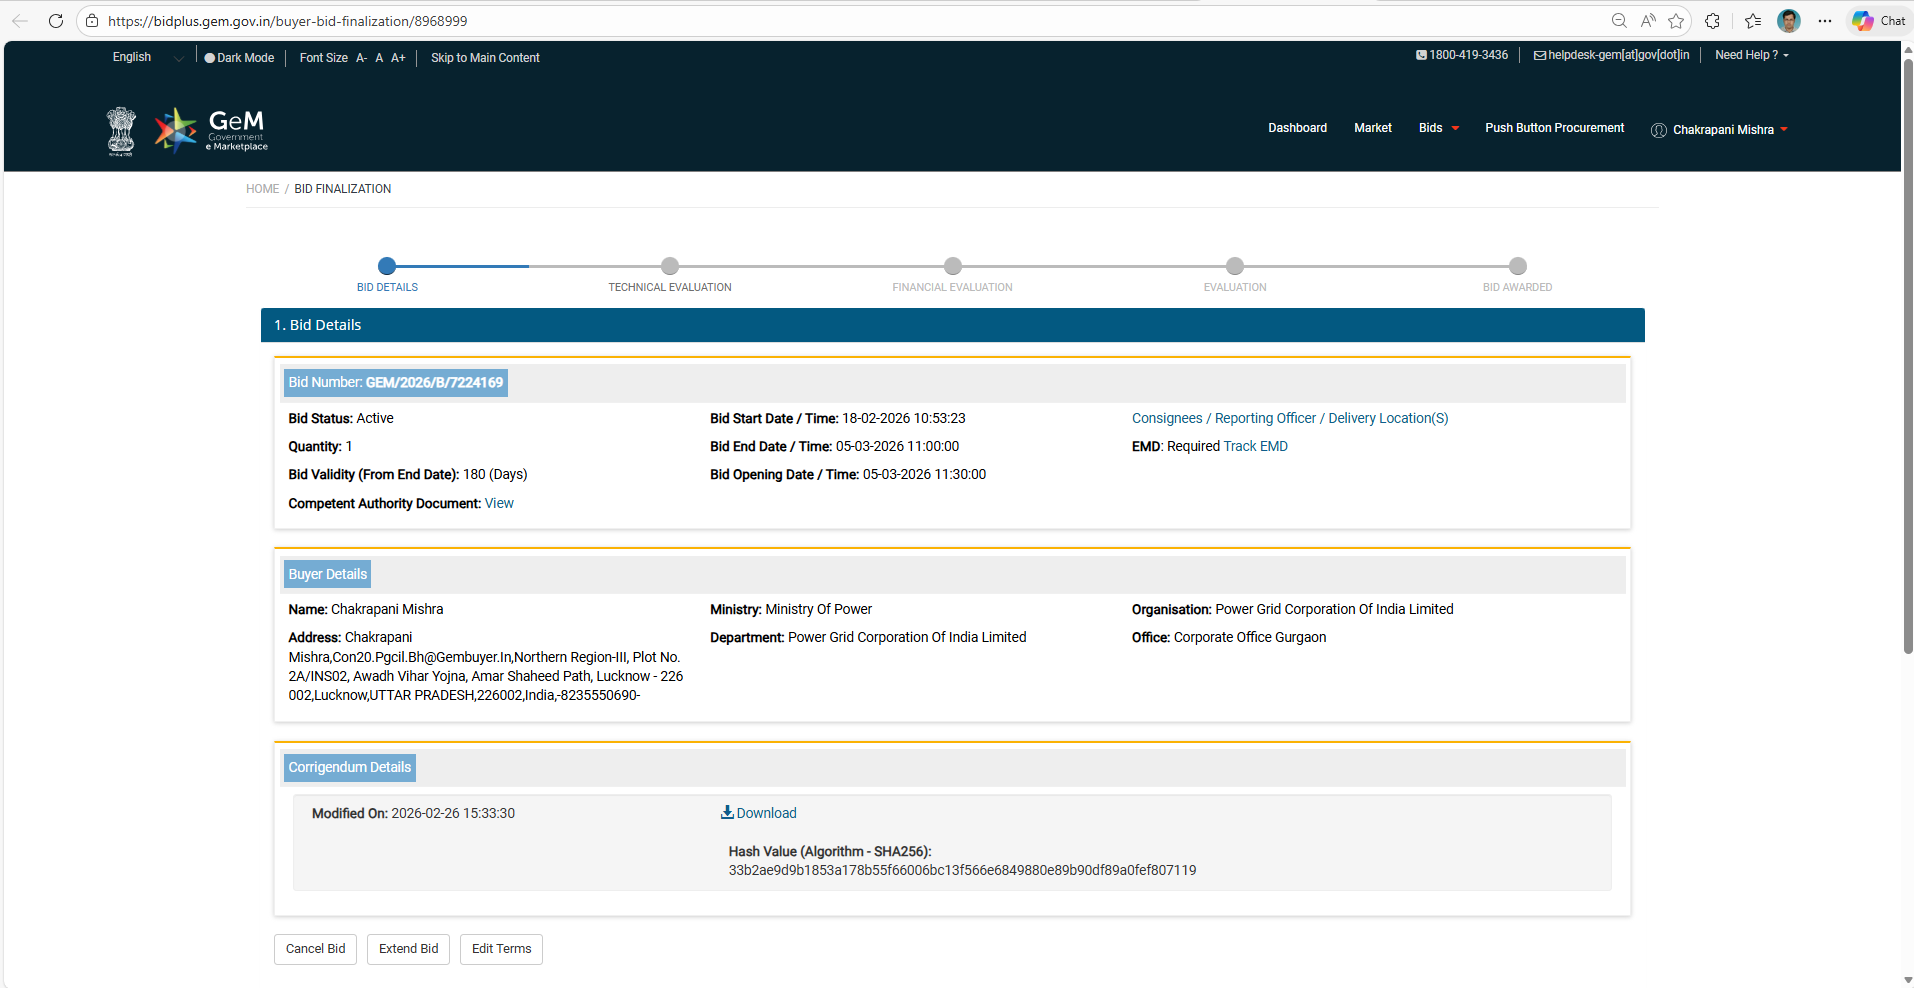Click the GeM Government e Marketplace logo
Image resolution: width=1914 pixels, height=988 pixels.
coord(211,131)
